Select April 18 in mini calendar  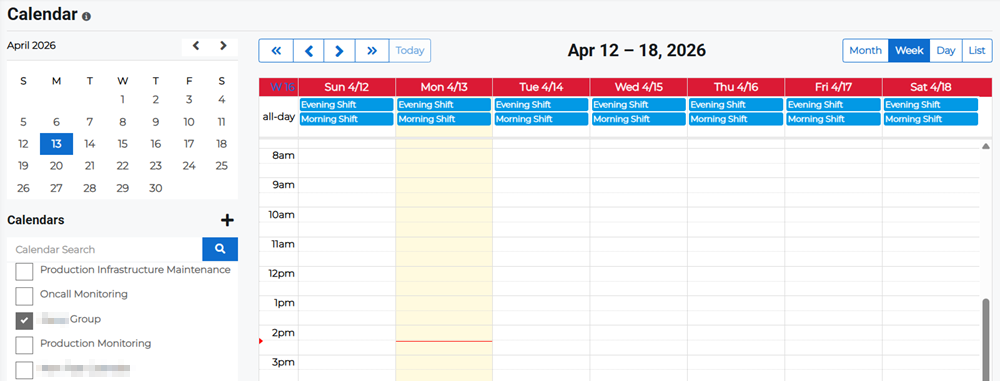(x=221, y=144)
